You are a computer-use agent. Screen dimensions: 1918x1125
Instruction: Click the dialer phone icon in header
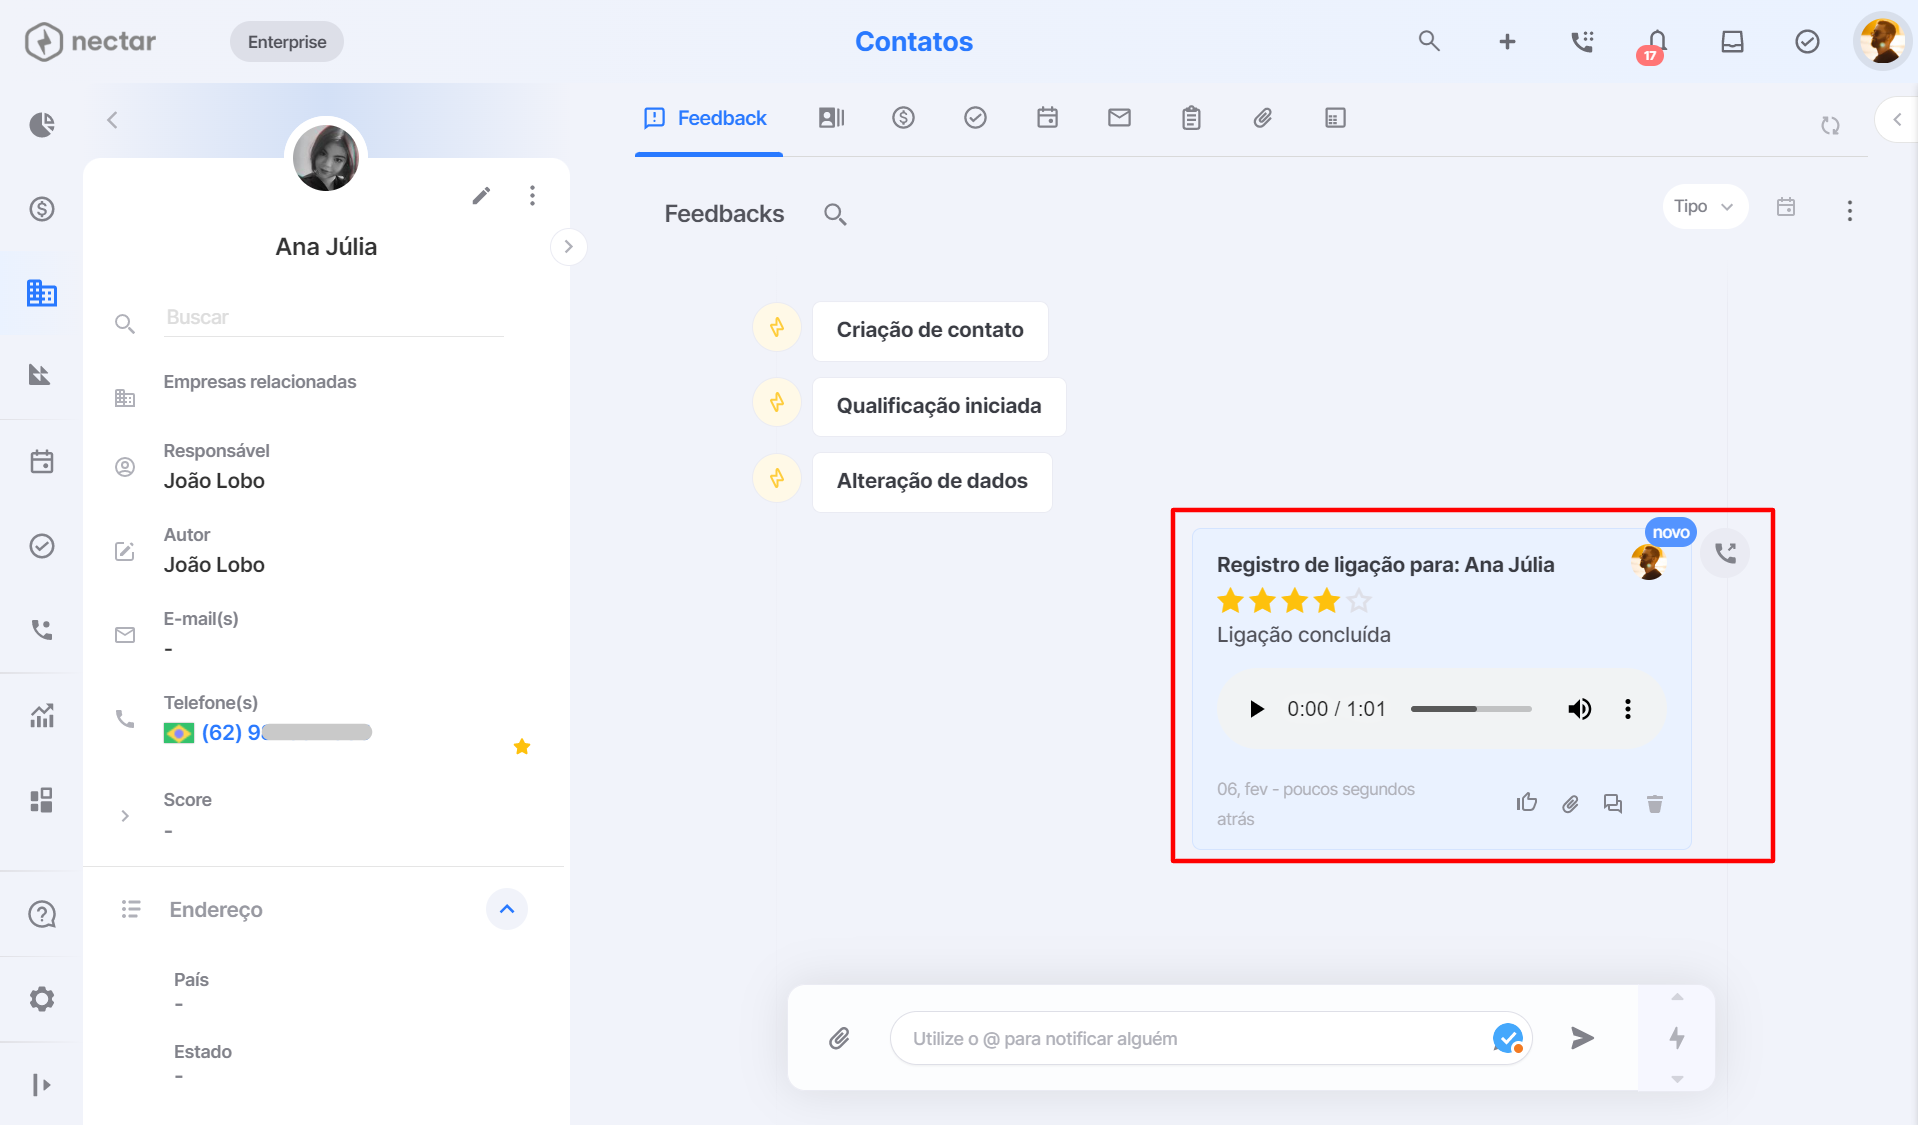tap(1582, 42)
